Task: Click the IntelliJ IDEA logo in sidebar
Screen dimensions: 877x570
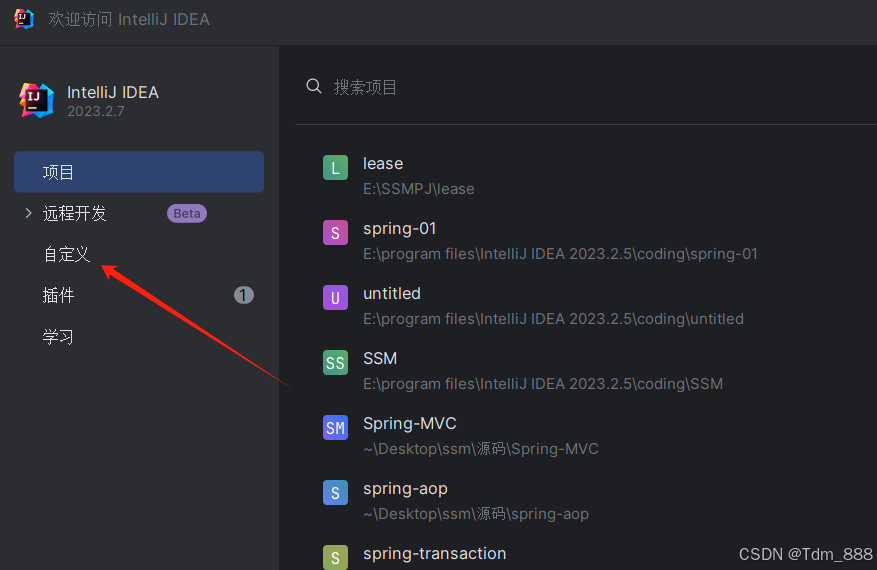Action: 36,100
